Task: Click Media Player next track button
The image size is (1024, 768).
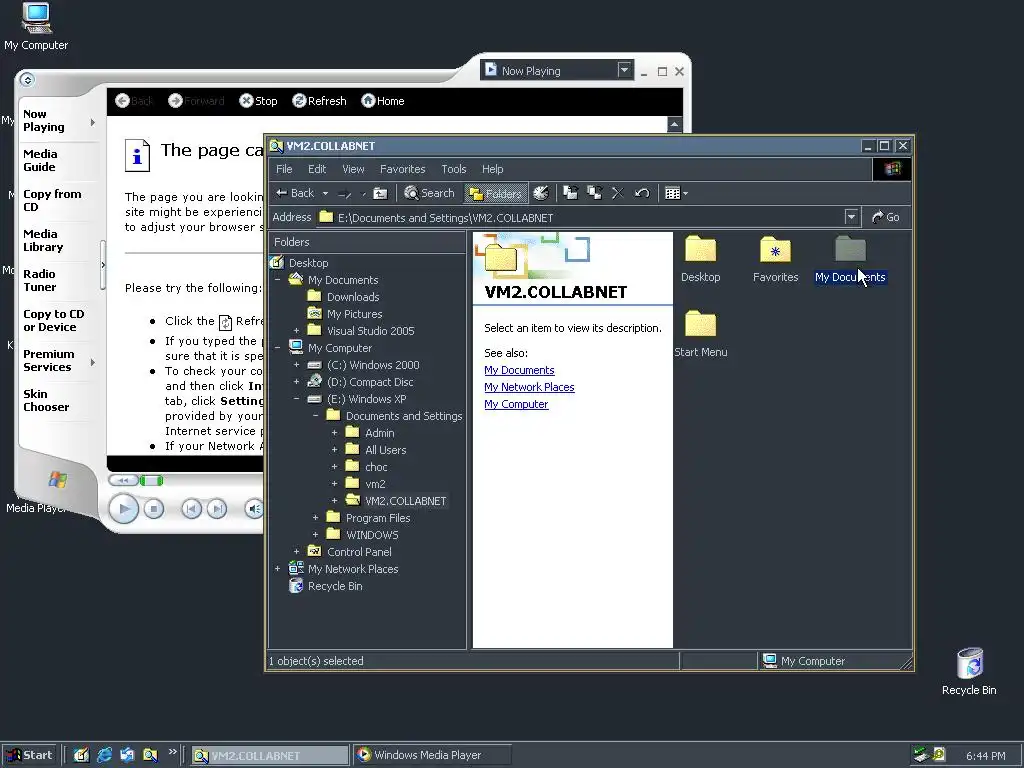Action: tap(217, 509)
